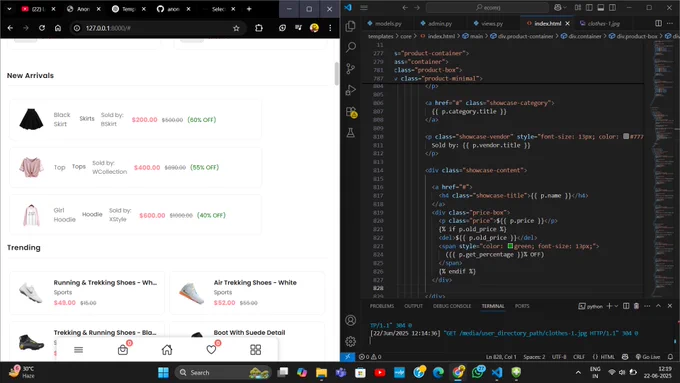Screen dimensions: 680x383
Task: Open Chrome three-dot menu
Action: point(330,28)
